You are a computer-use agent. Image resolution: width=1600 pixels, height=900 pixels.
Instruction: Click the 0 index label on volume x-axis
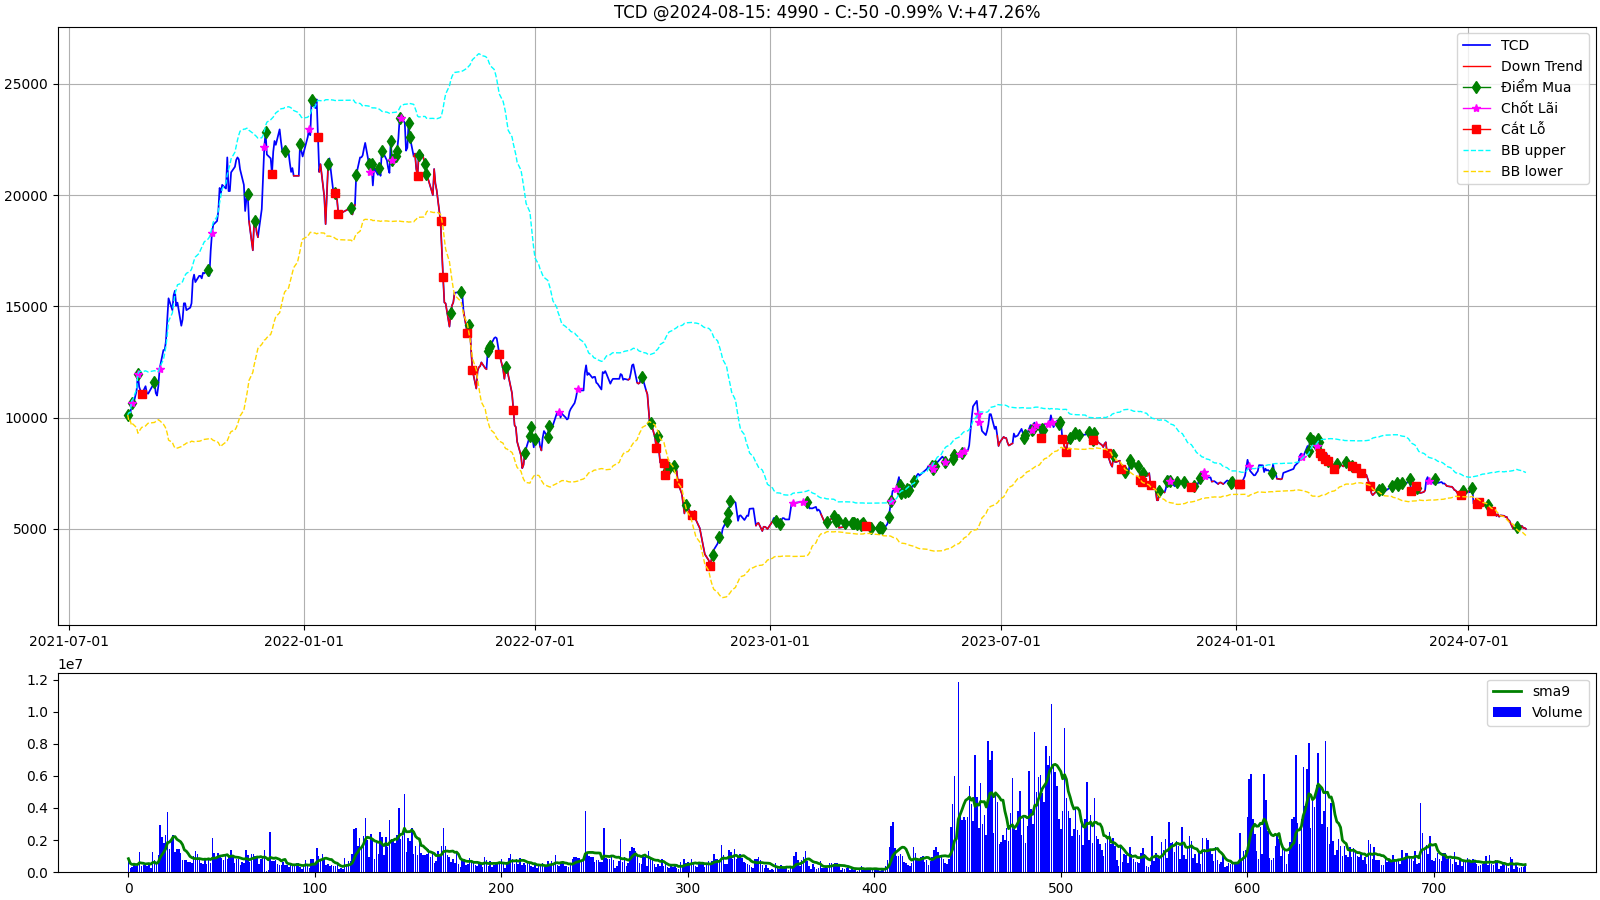click(128, 888)
